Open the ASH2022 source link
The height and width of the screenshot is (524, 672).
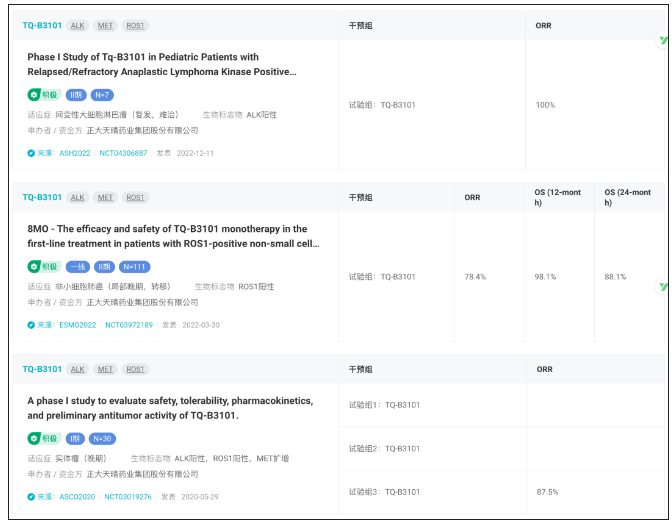(75, 153)
